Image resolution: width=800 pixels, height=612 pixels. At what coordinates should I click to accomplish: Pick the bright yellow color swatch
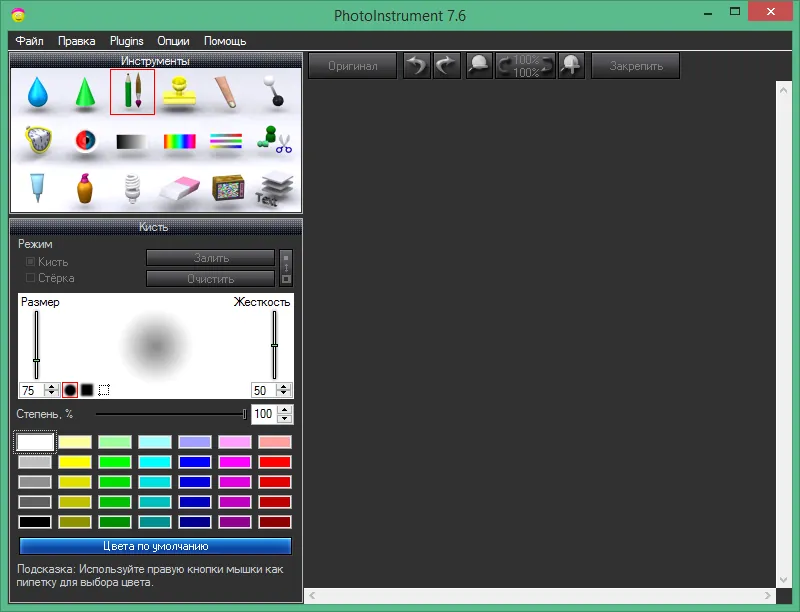(x=75, y=462)
